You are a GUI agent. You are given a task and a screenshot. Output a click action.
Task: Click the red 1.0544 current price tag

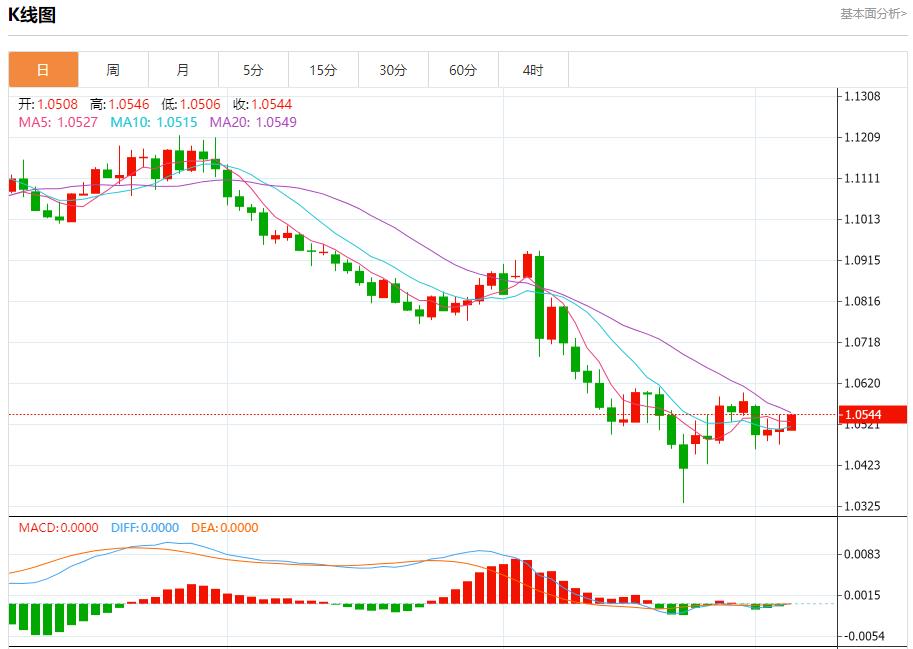(x=873, y=414)
